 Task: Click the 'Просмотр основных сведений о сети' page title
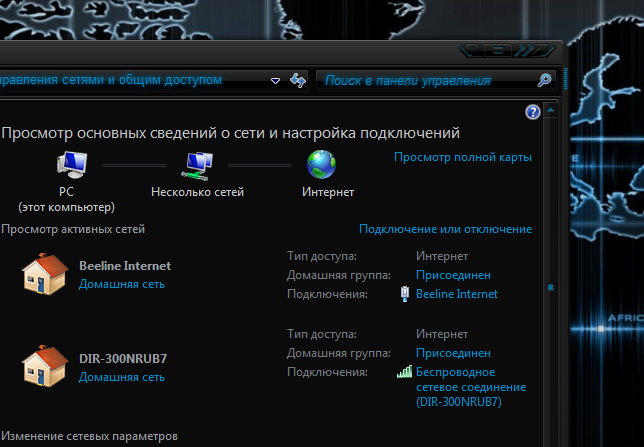(x=230, y=133)
